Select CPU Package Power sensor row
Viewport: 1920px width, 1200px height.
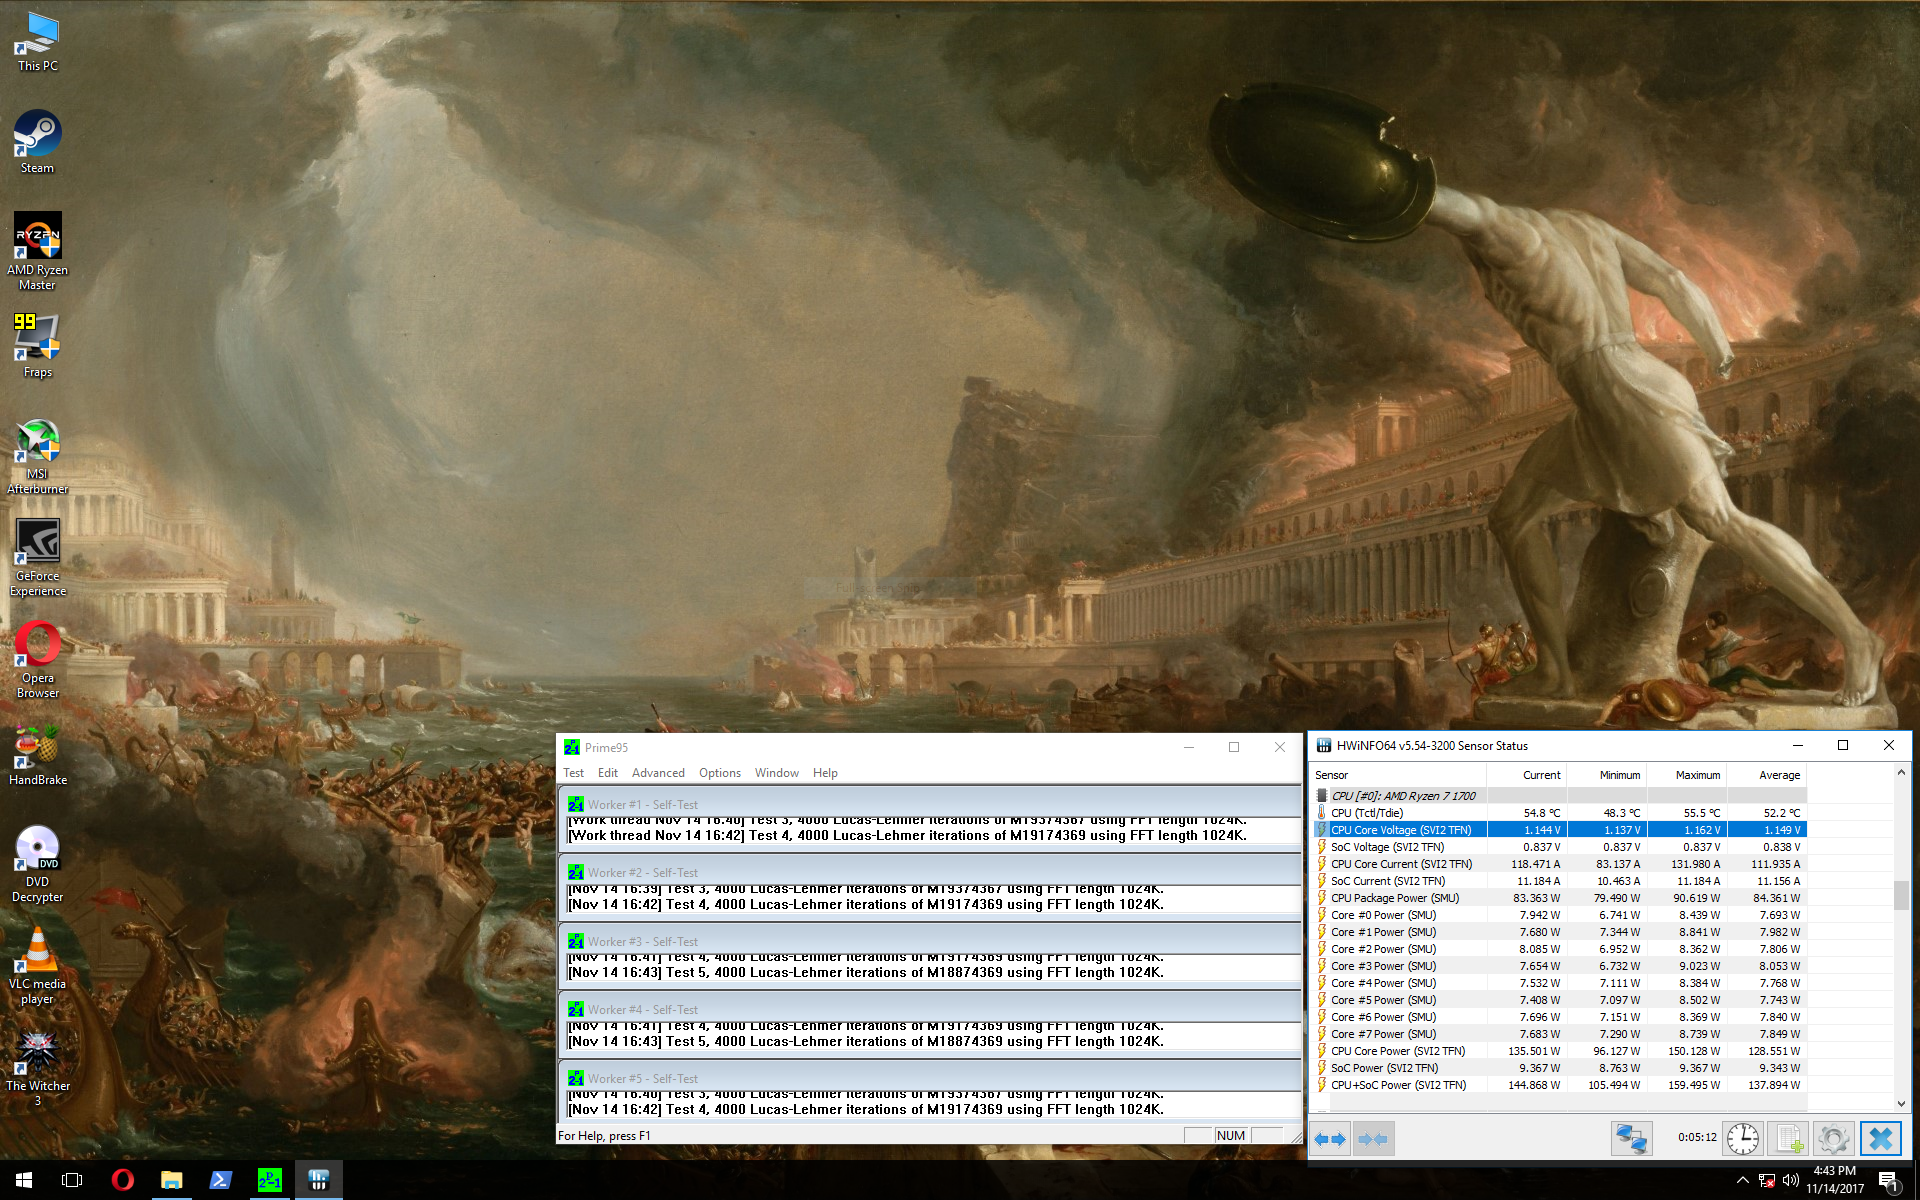(1394, 898)
